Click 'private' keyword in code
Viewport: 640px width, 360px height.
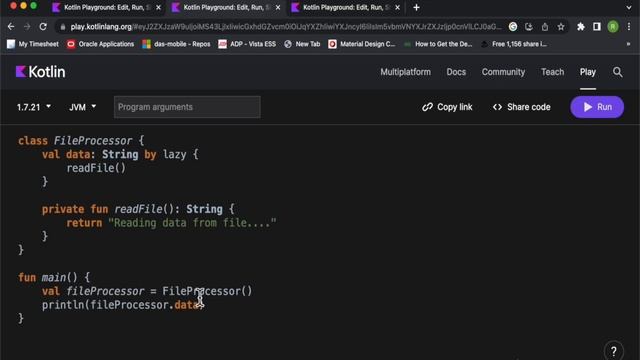63,209
